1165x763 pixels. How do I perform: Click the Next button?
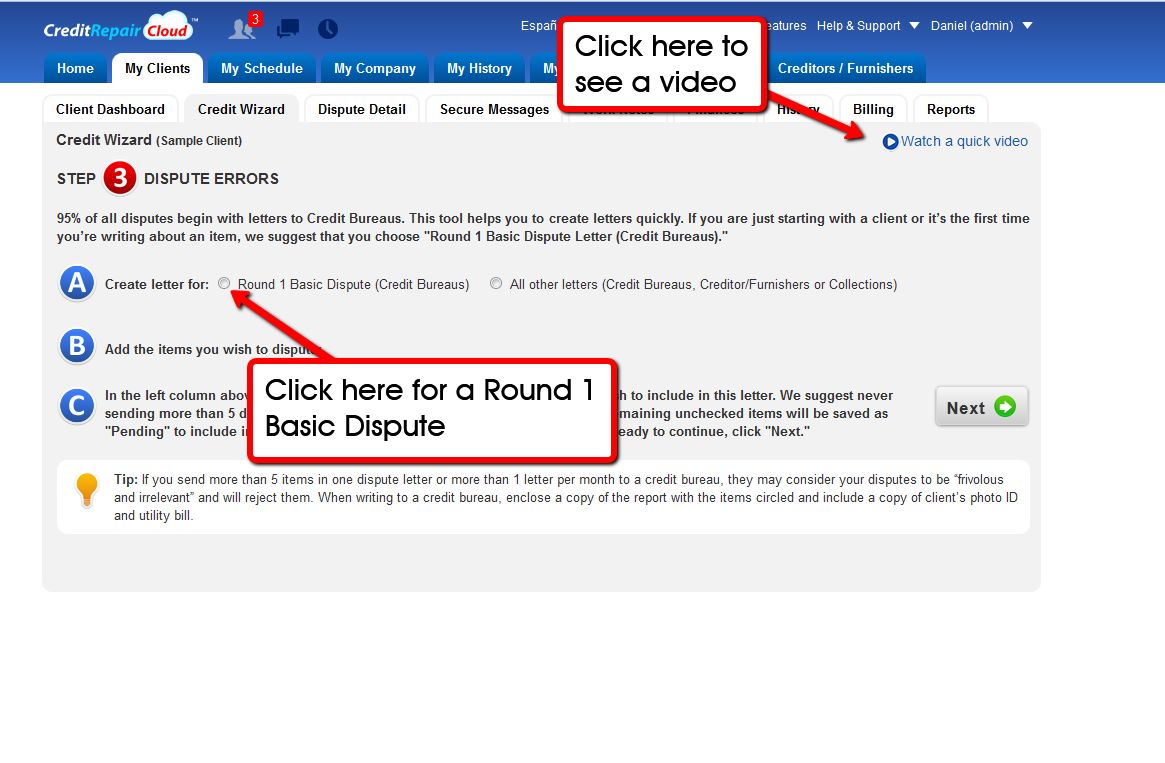coord(981,406)
